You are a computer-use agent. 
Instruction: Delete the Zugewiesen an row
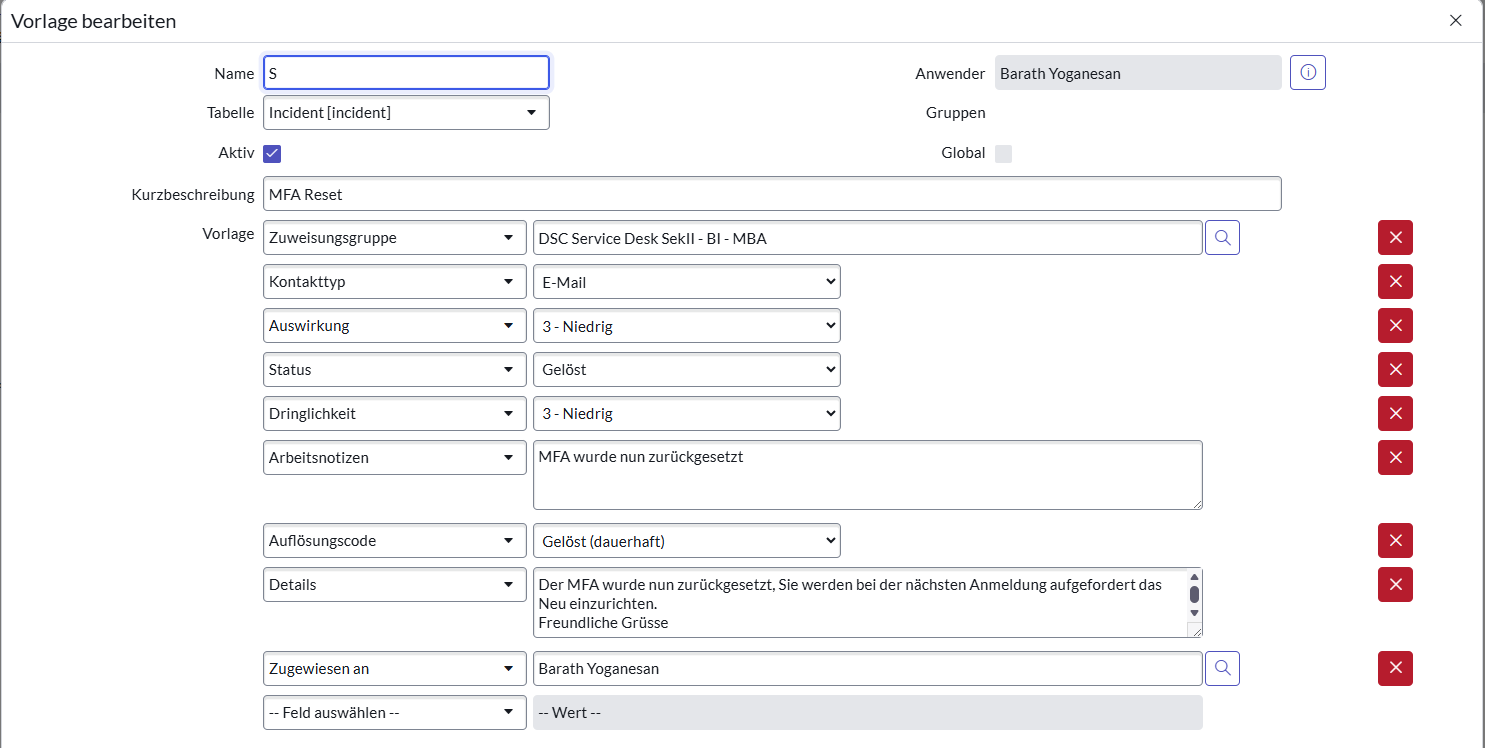pyautogui.click(x=1395, y=668)
